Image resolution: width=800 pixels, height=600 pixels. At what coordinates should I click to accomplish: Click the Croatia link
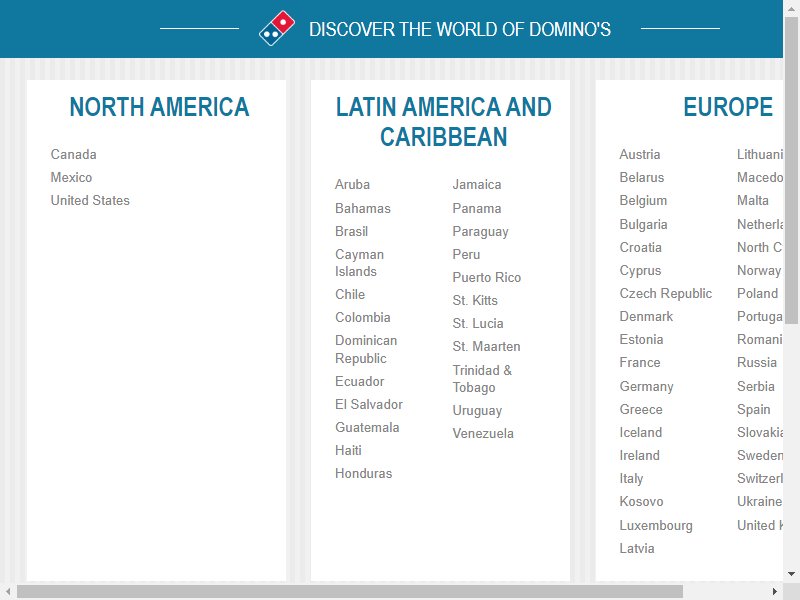click(641, 247)
